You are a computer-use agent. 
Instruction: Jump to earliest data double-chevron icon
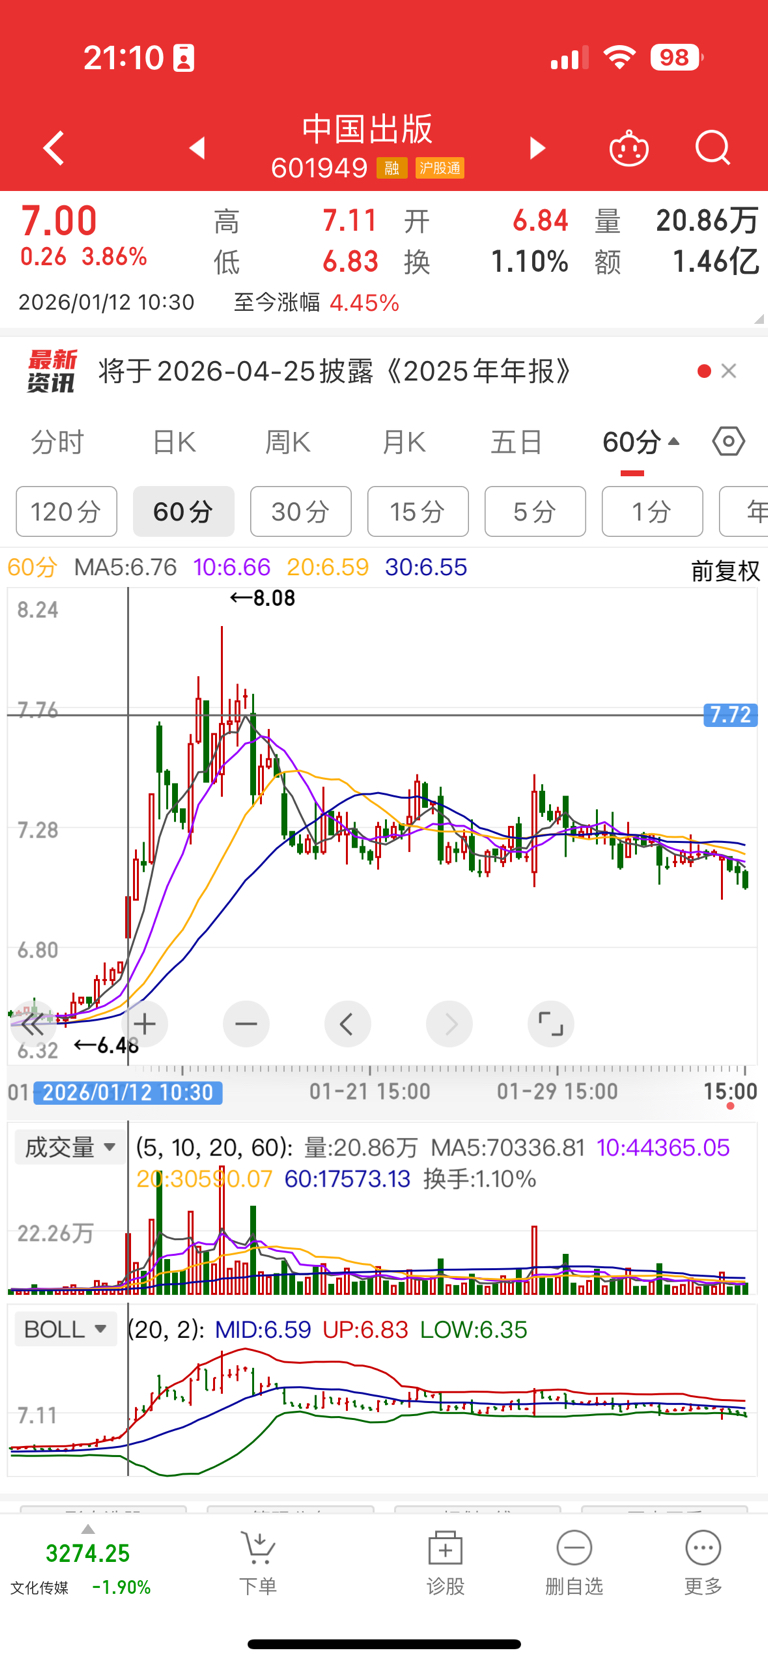(x=32, y=1024)
